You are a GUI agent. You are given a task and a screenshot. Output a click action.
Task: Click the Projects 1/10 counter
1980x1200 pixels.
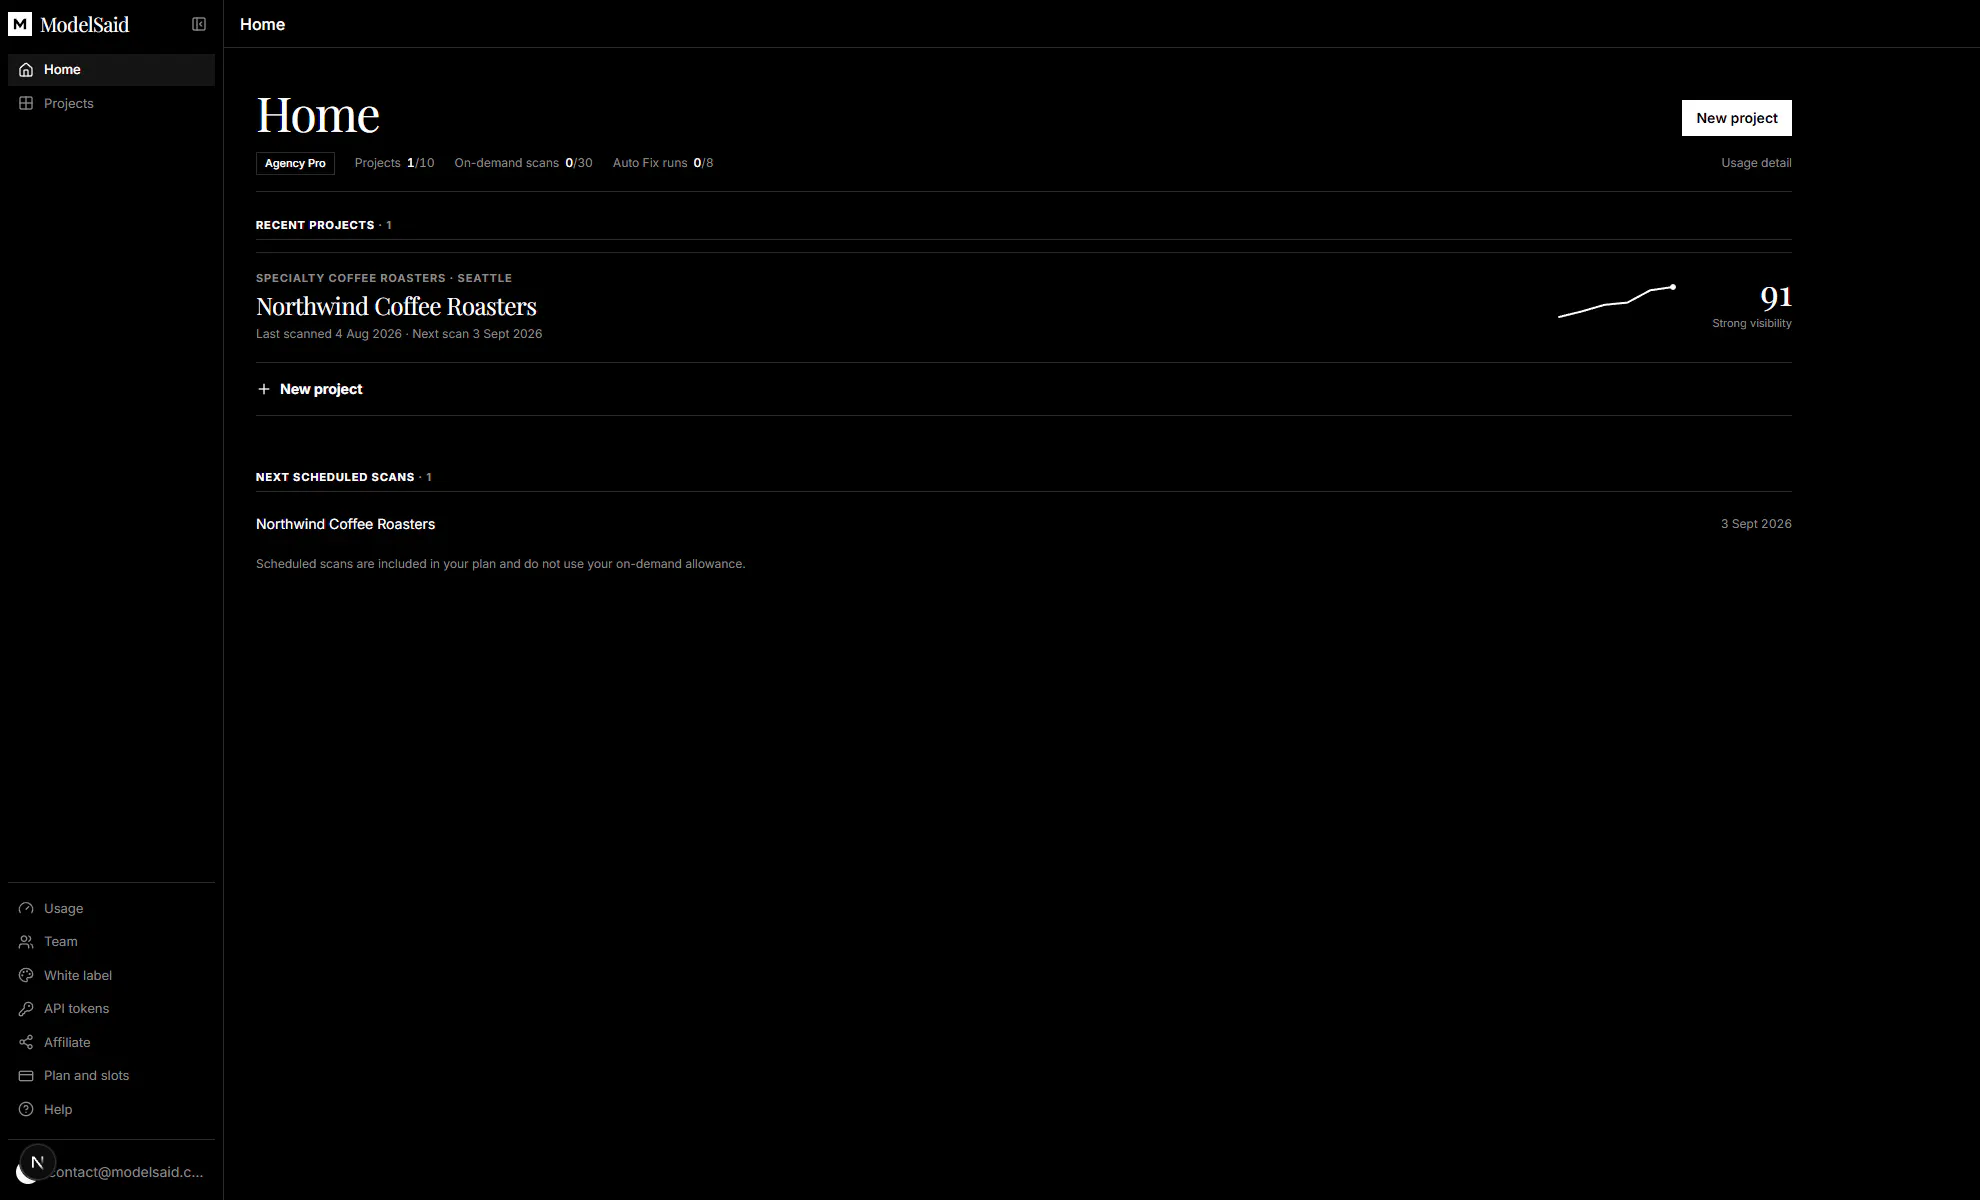(x=394, y=163)
